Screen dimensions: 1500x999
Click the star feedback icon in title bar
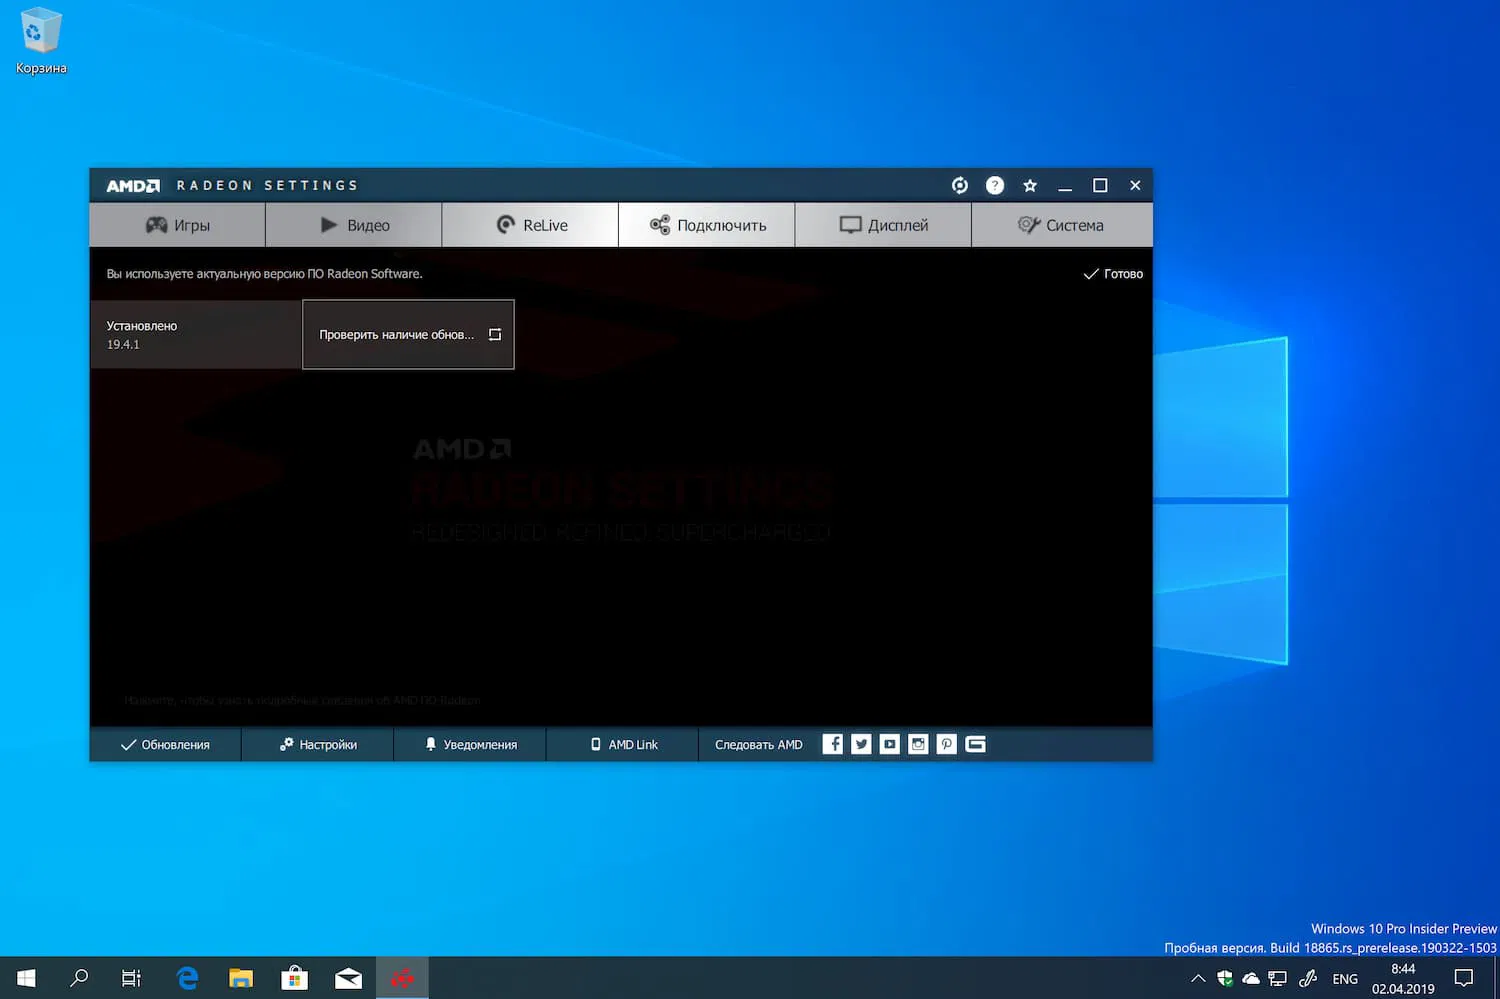click(x=1030, y=185)
